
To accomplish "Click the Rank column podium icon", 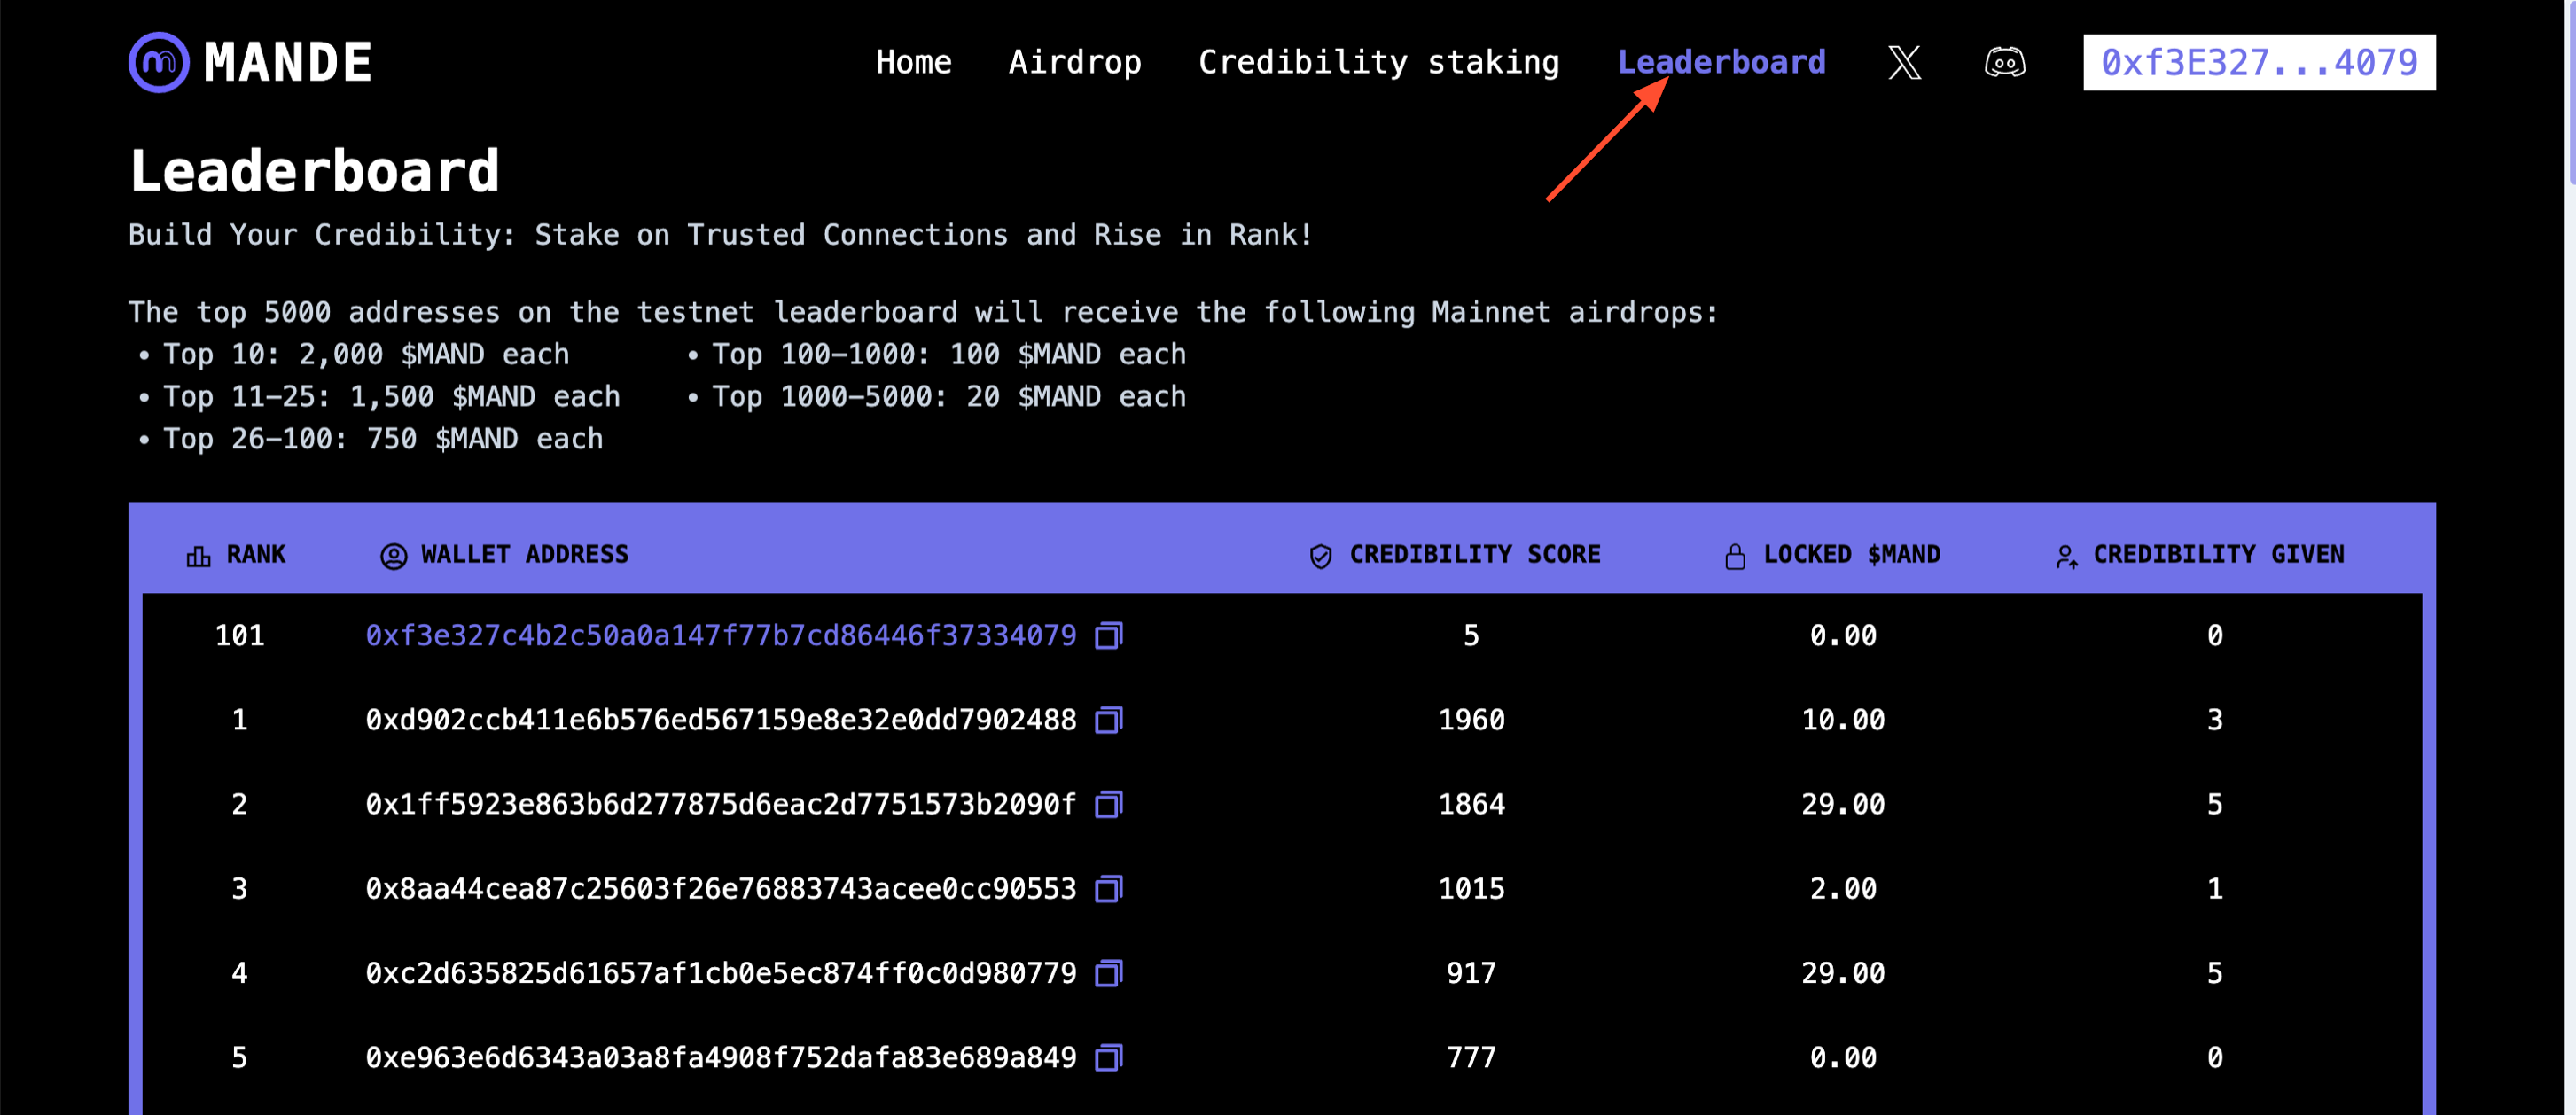I will tap(199, 556).
